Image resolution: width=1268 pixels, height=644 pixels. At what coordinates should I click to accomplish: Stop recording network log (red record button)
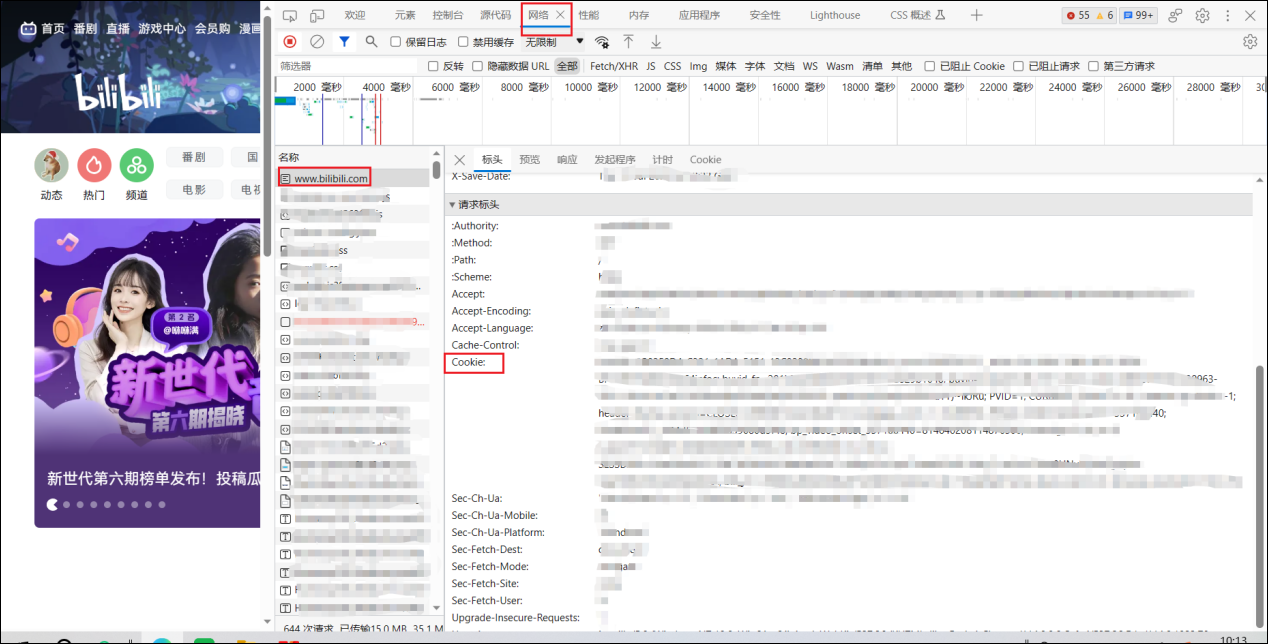coord(290,42)
